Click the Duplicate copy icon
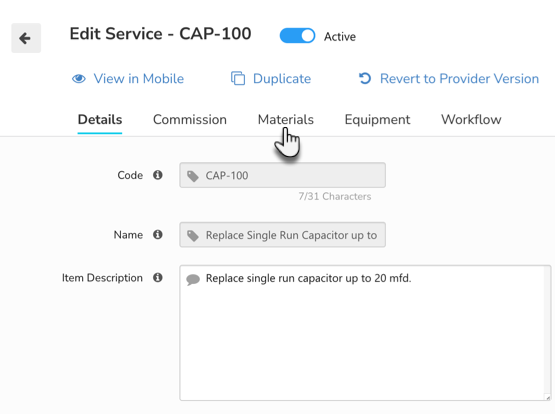 click(238, 78)
